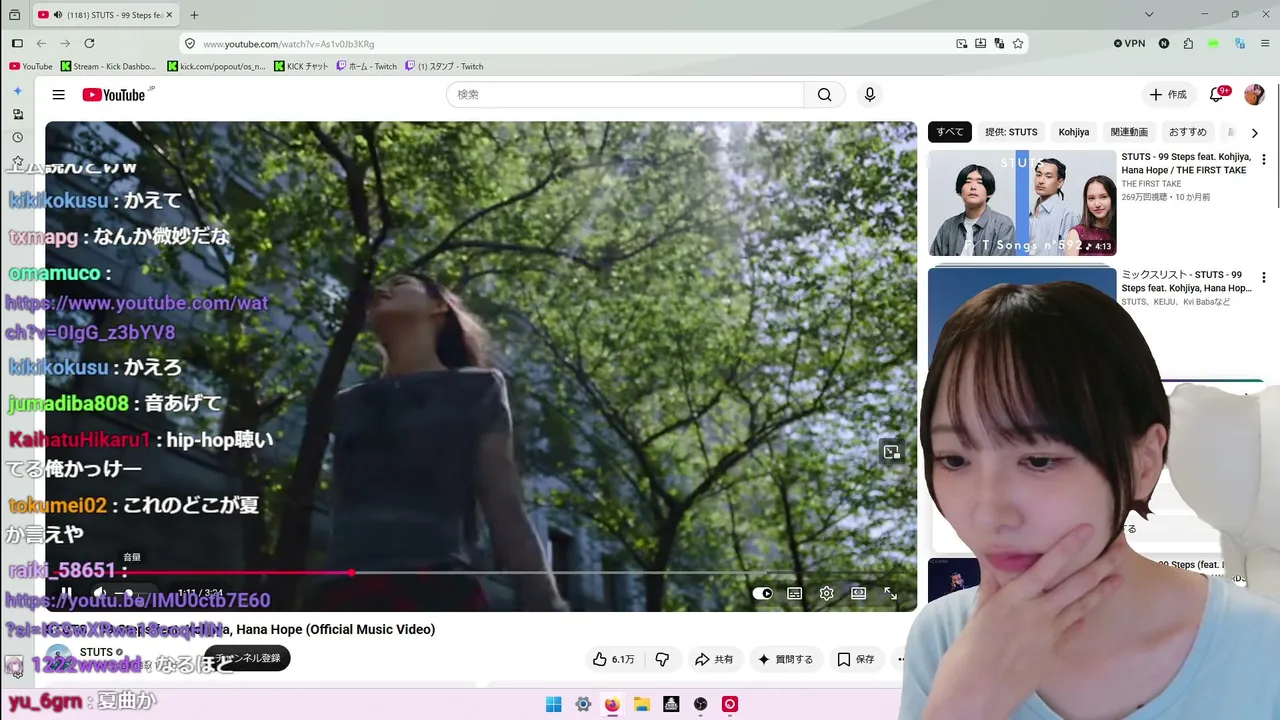Open the sidebar history clock icon
Viewport: 1280px width, 720px height.
pos(17,138)
